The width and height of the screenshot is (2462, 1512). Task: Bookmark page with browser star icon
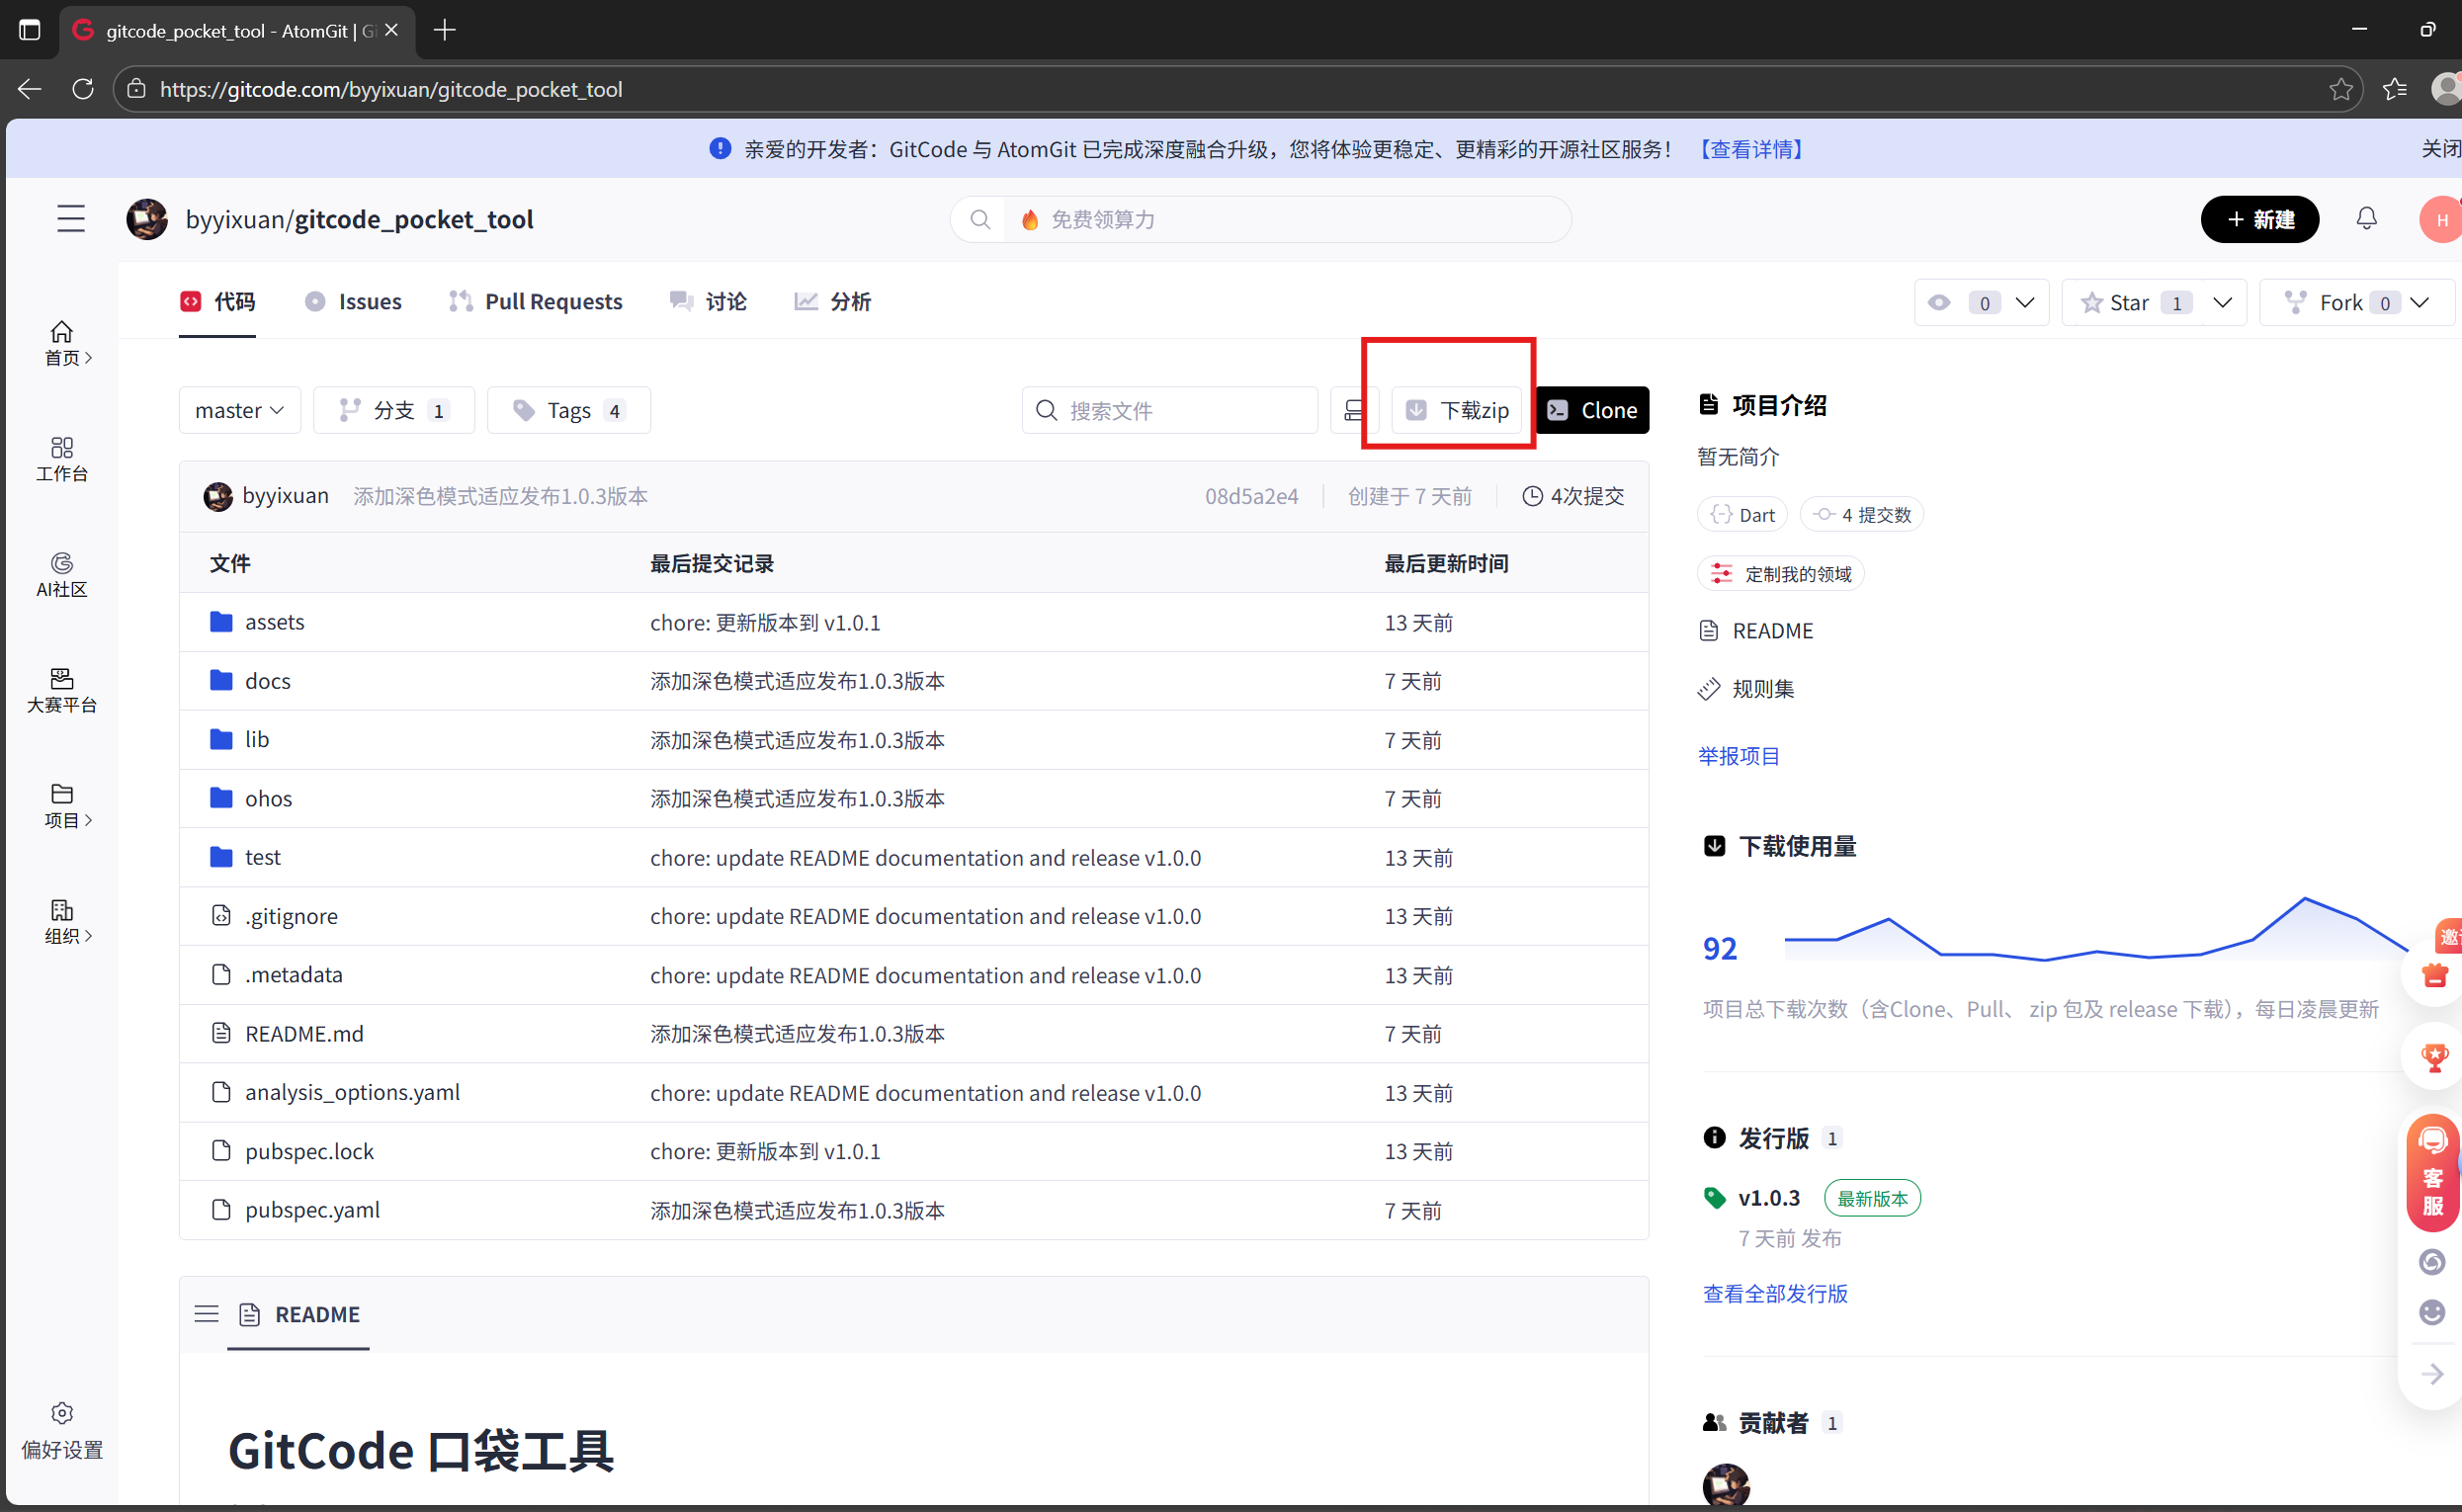pyautogui.click(x=2340, y=89)
